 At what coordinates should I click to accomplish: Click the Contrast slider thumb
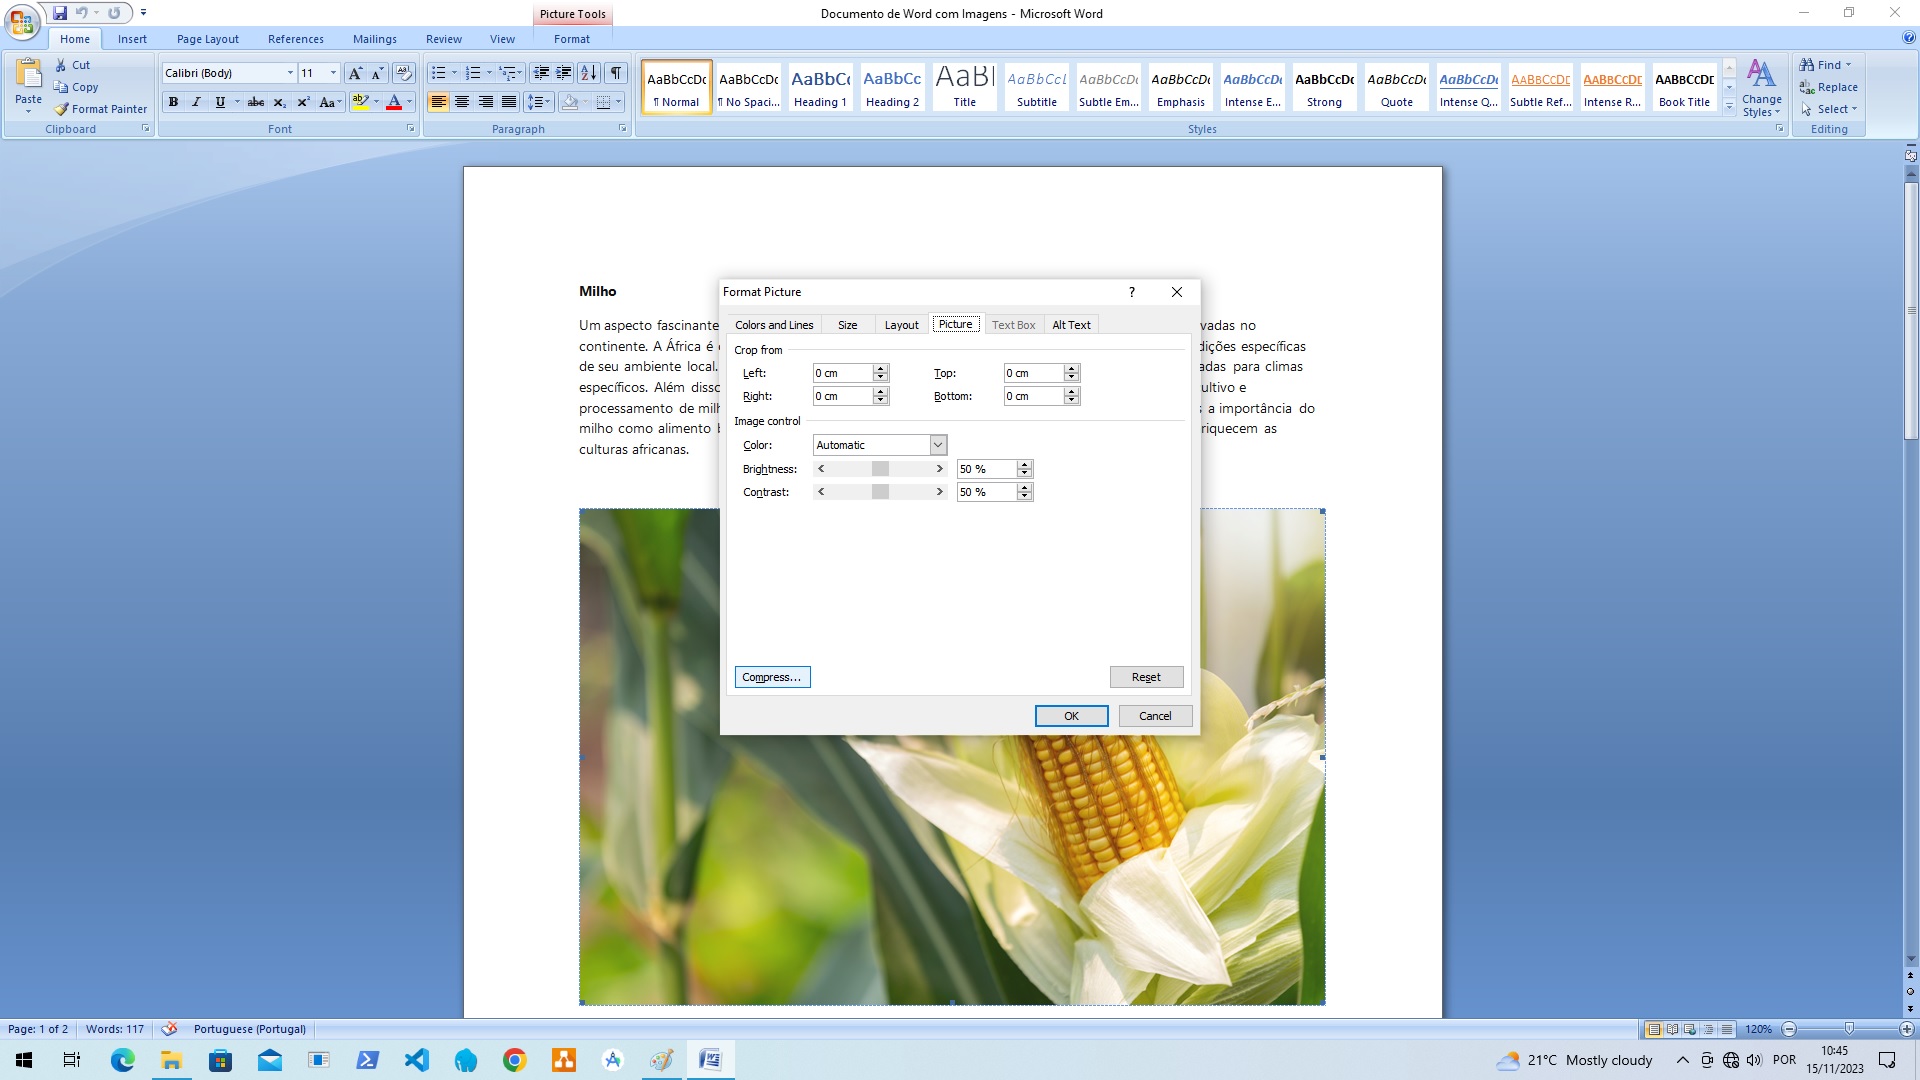(880, 492)
